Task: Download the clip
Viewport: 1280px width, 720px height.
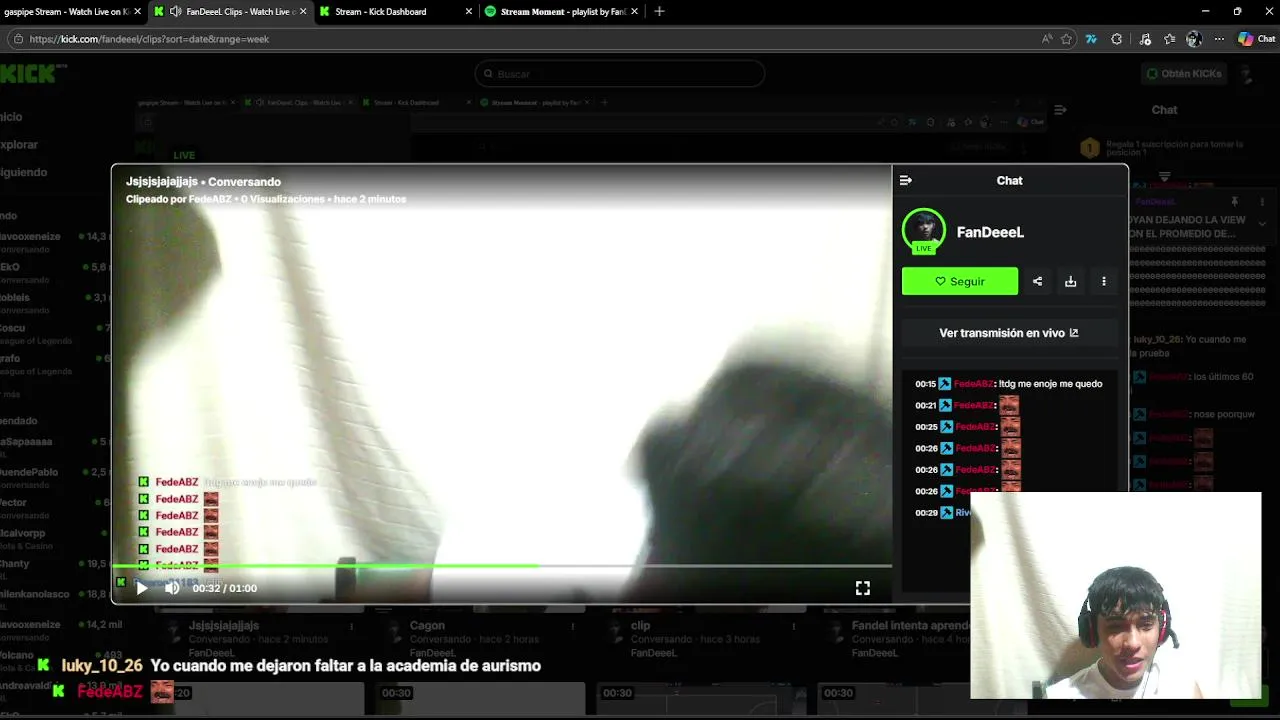Action: (x=1070, y=281)
